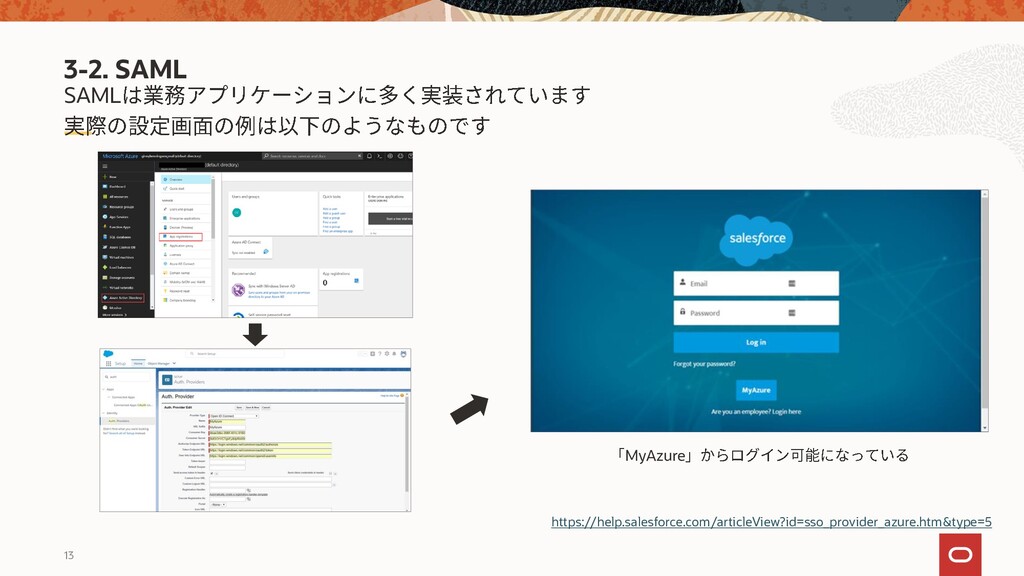This screenshot has height=576, width=1024.
Task: Click the Log in button
Action: click(756, 342)
